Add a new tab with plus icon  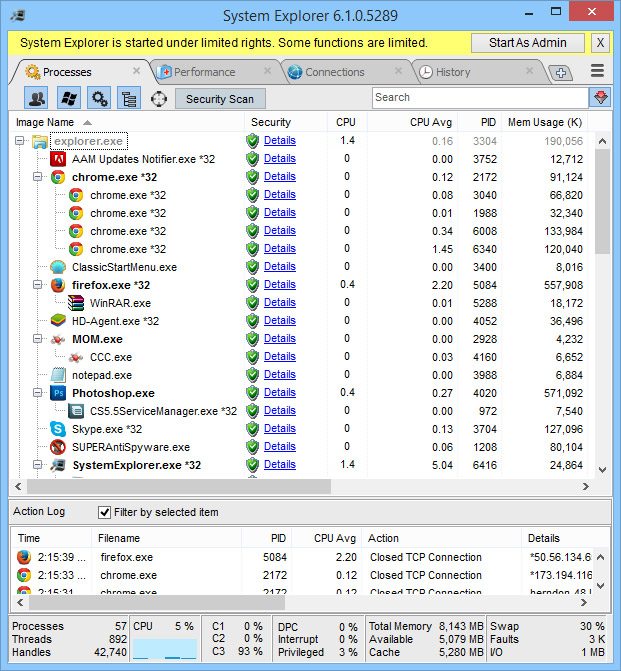coord(561,73)
